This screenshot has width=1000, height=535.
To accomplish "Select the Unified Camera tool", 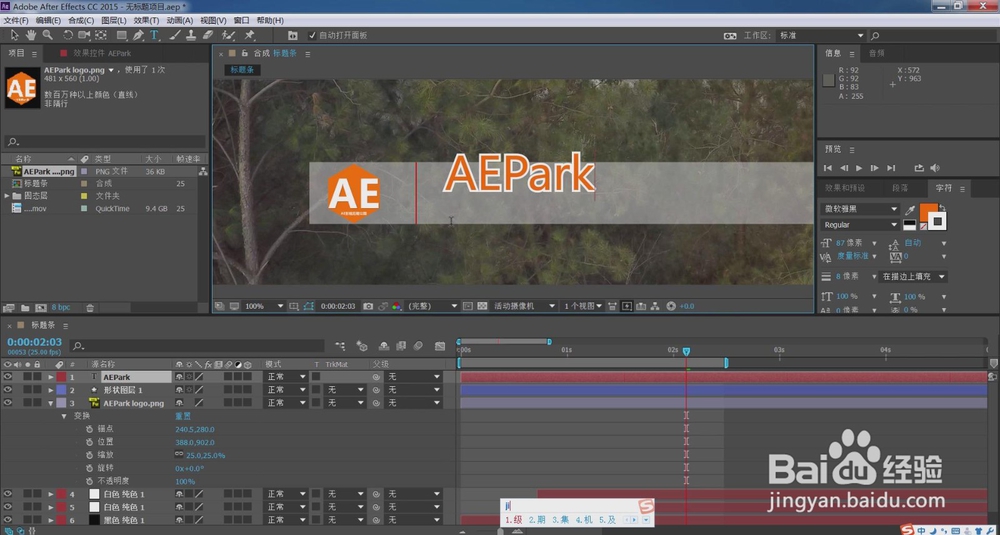I will pyautogui.click(x=84, y=35).
